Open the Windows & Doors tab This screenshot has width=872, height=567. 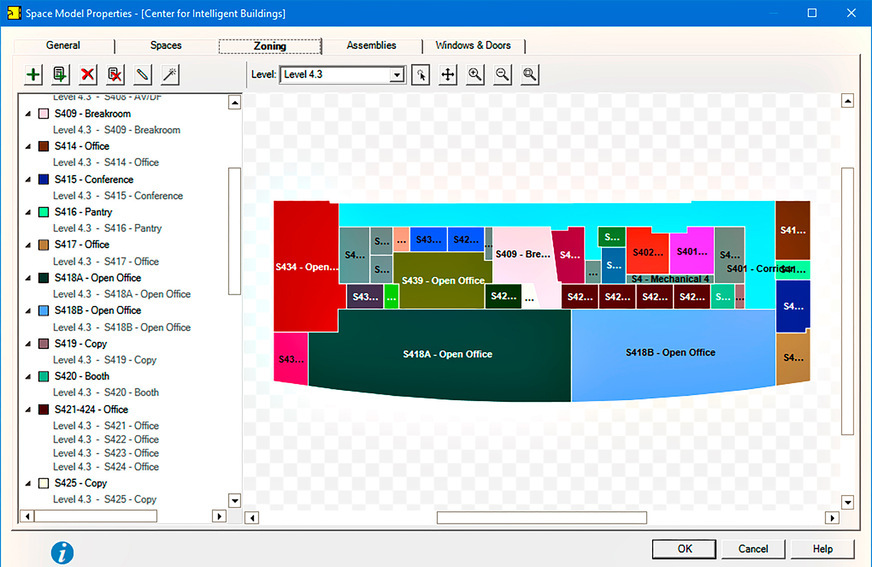474,46
